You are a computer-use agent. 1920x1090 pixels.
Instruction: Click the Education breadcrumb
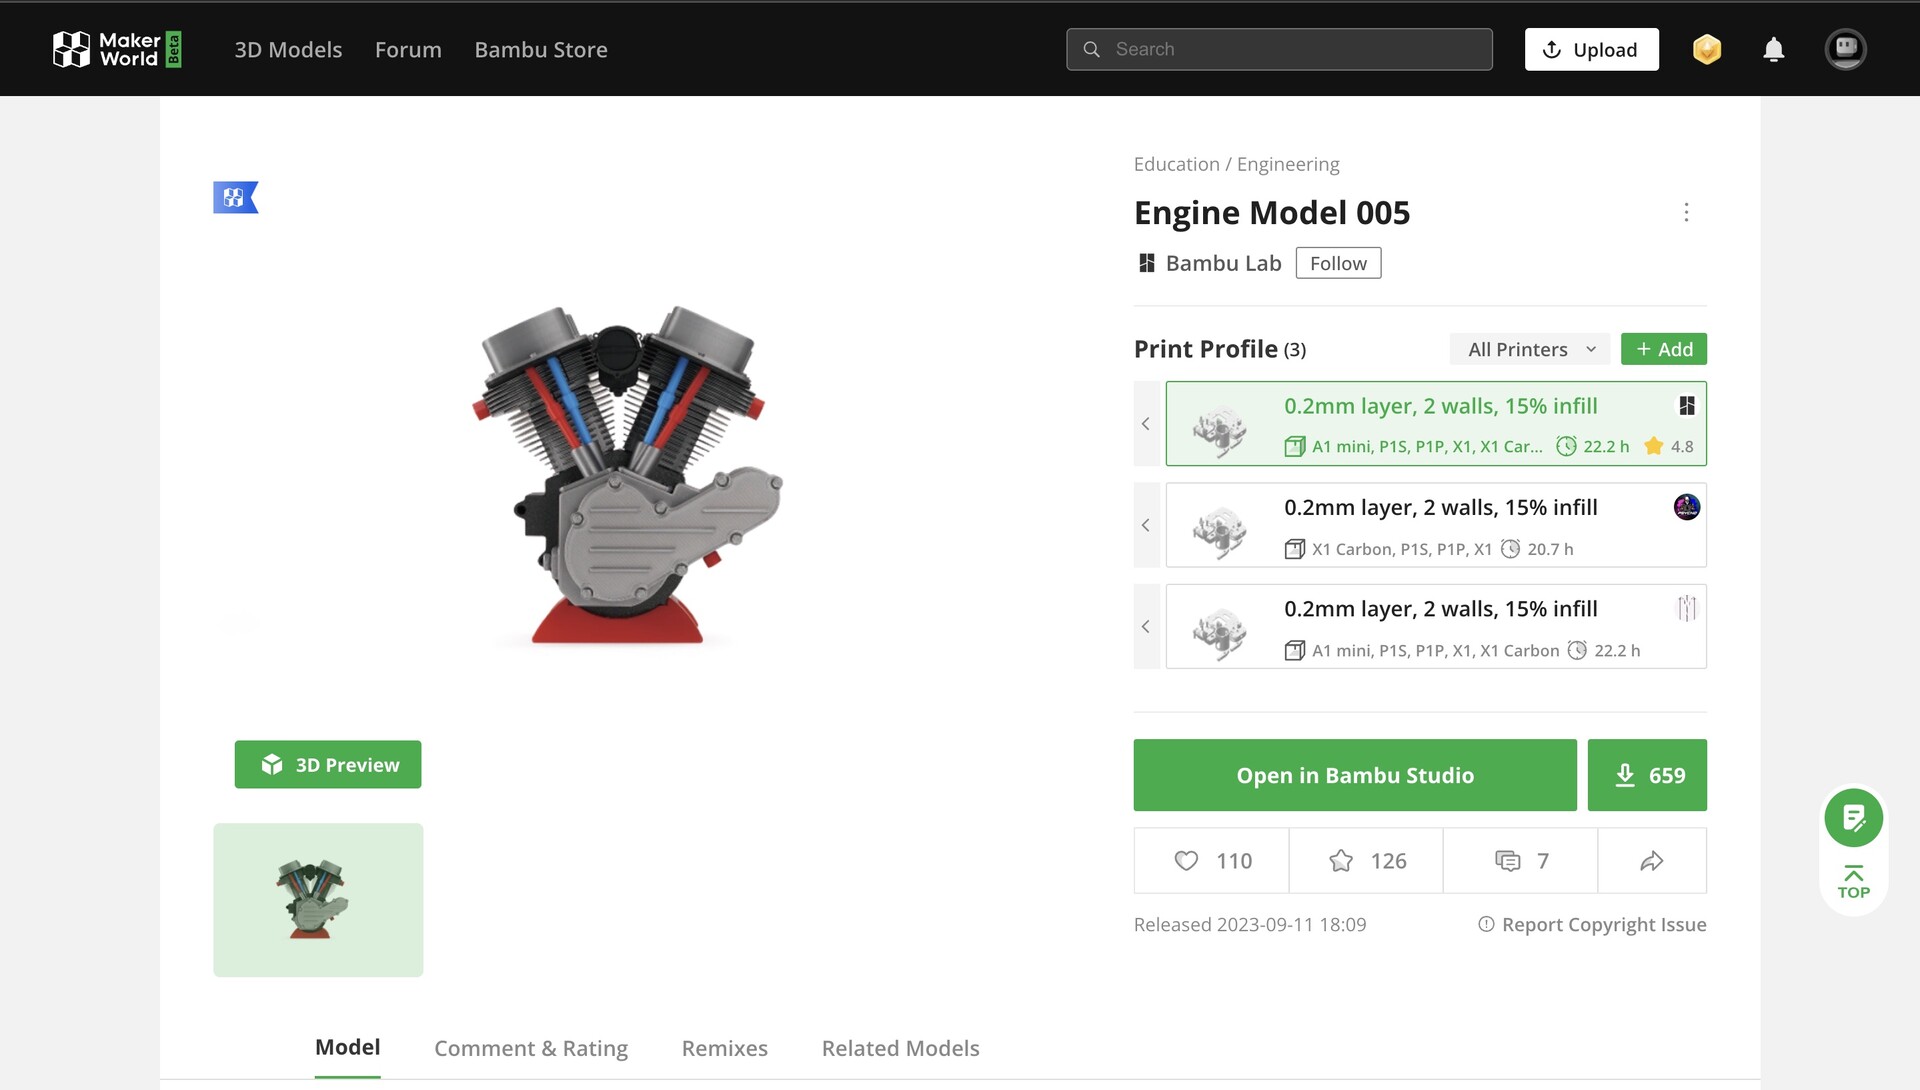click(x=1176, y=164)
